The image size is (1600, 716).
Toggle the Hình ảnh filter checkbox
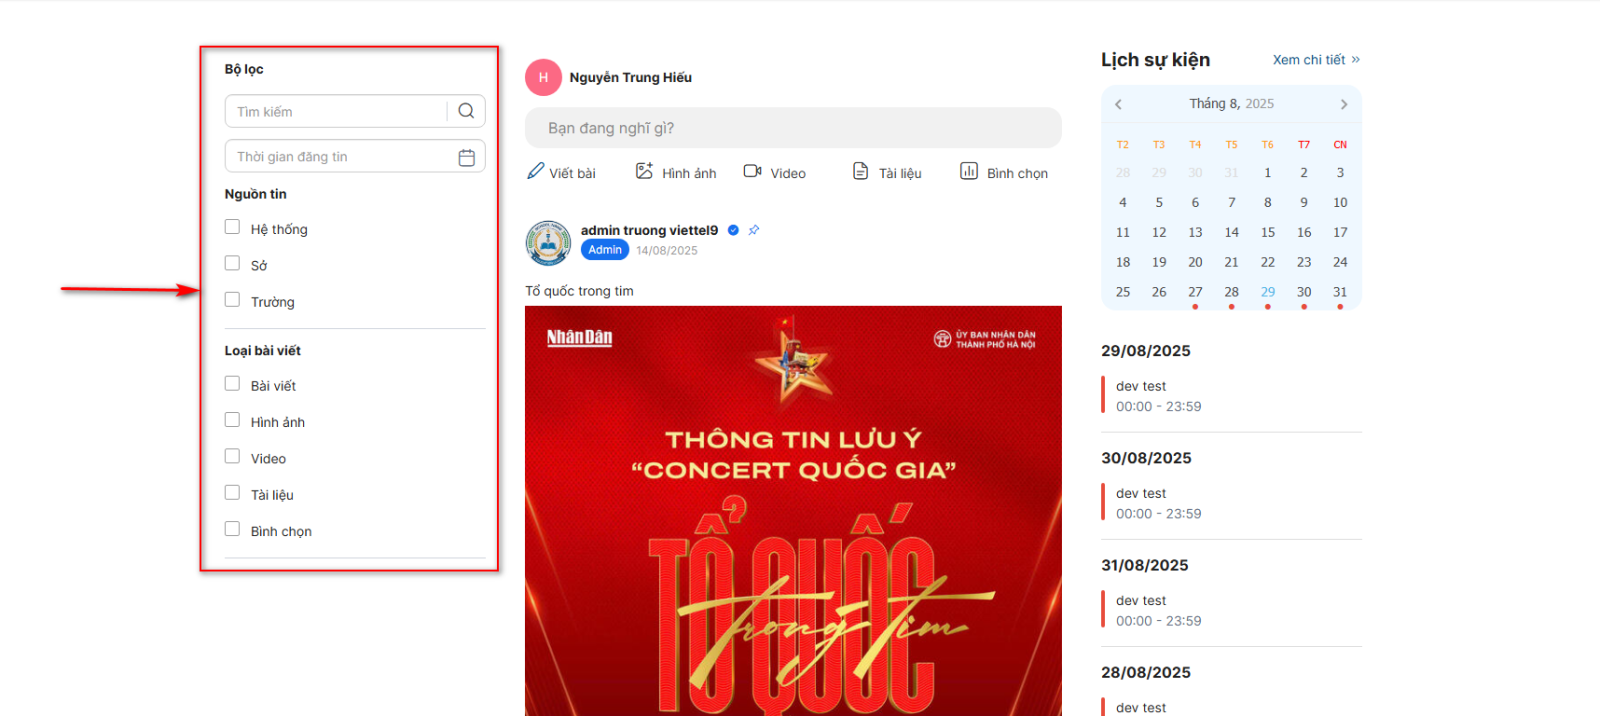[232, 420]
